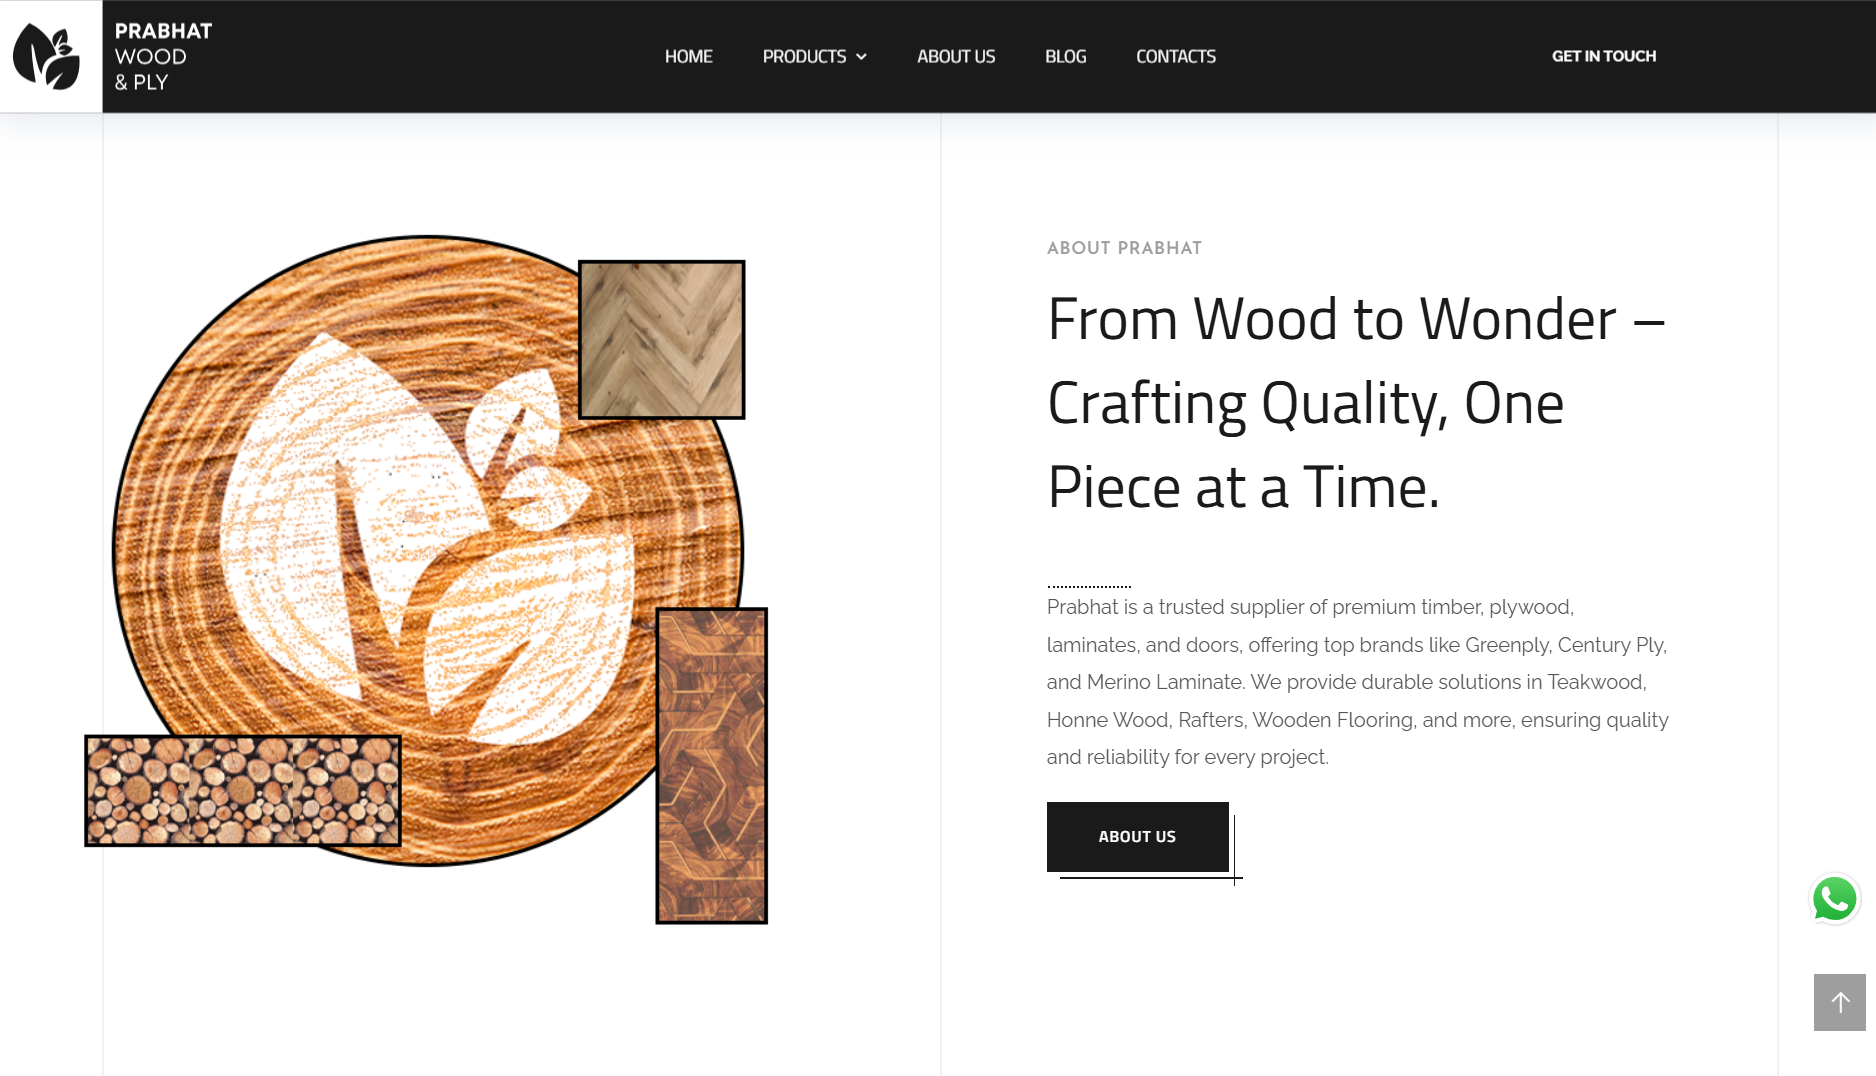Expand the Products dropdown chevron

(x=861, y=57)
